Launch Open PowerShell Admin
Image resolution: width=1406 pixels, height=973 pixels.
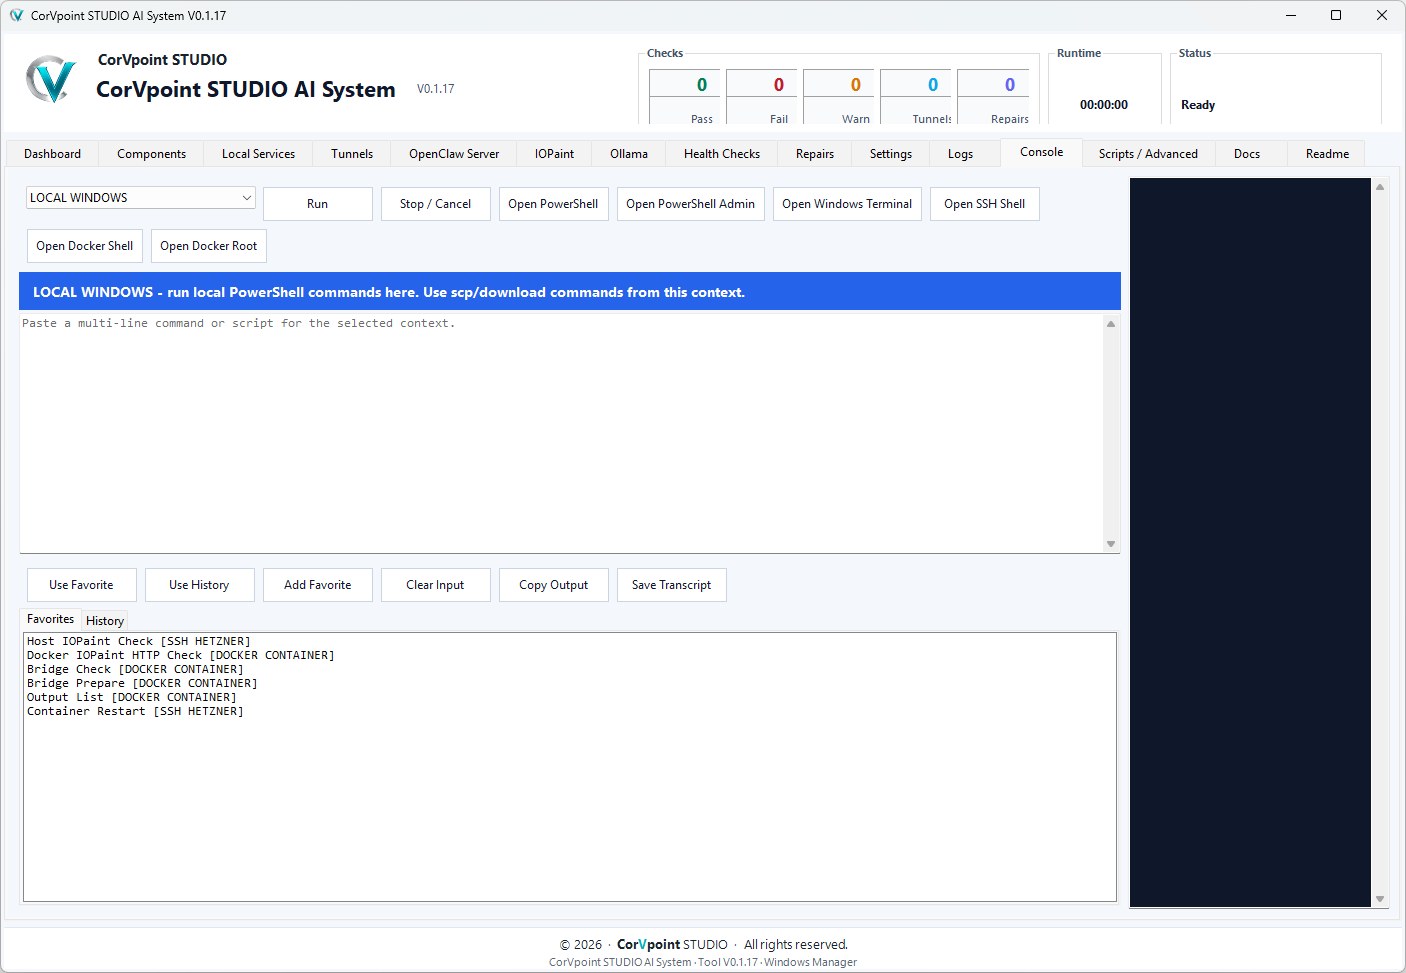pos(691,204)
